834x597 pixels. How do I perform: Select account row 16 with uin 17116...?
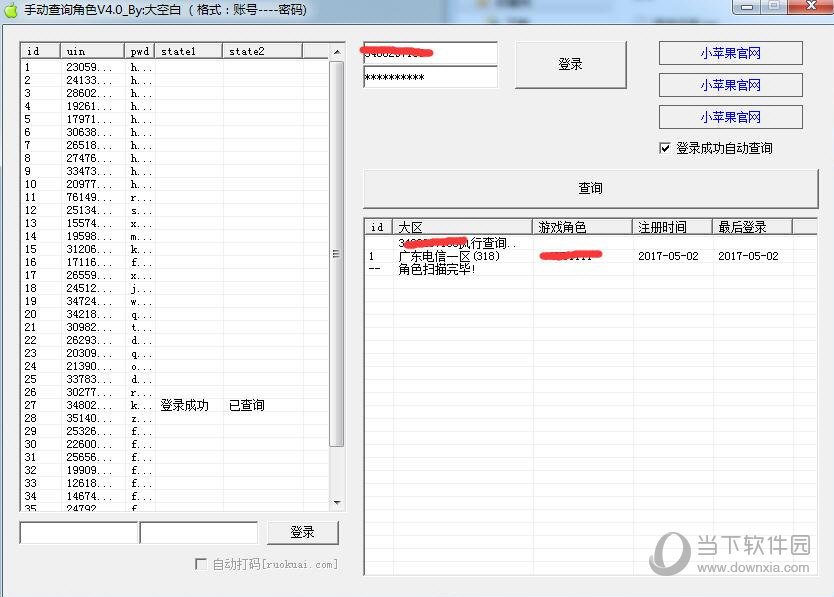point(174,262)
